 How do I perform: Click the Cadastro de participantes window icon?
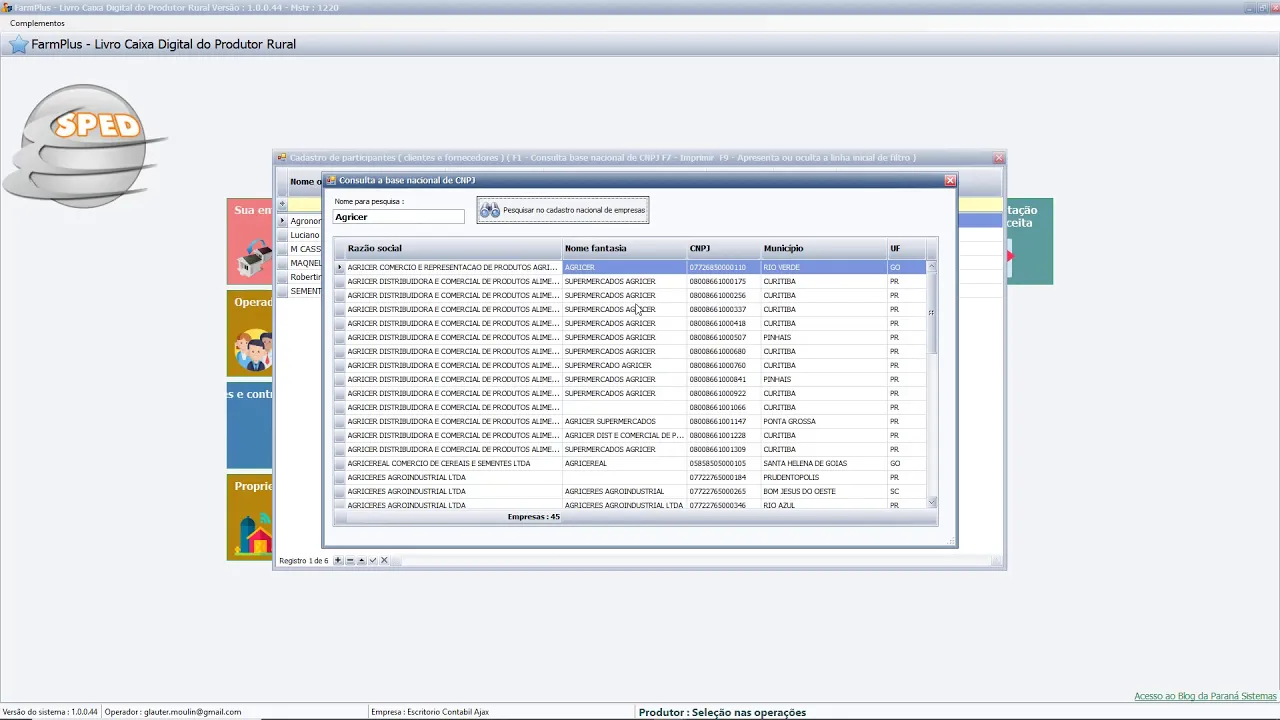[282, 157]
